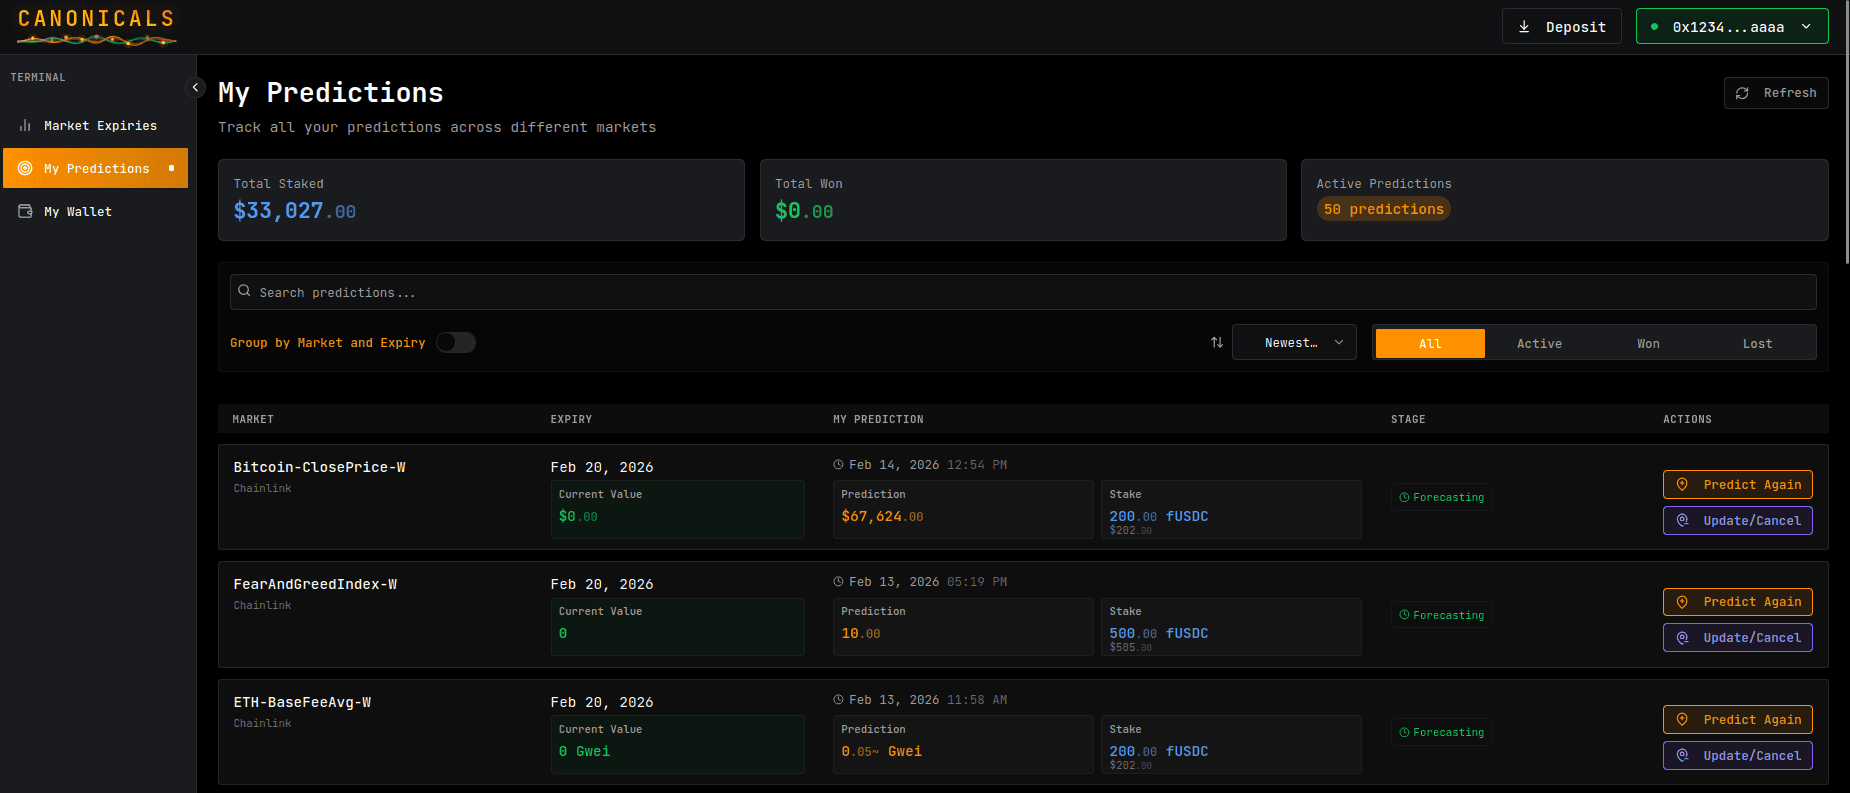
Task: Switch to the Won filter tab
Action: tap(1648, 344)
